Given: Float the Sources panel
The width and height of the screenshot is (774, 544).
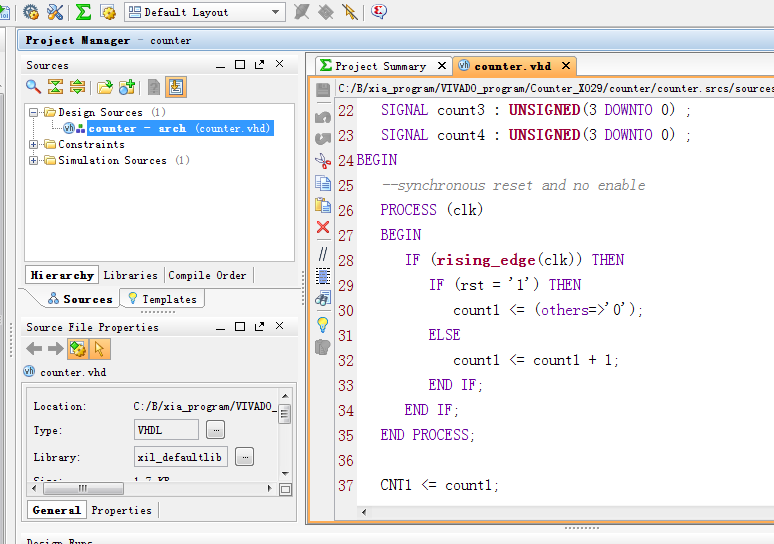Looking at the screenshot, I should 259,65.
